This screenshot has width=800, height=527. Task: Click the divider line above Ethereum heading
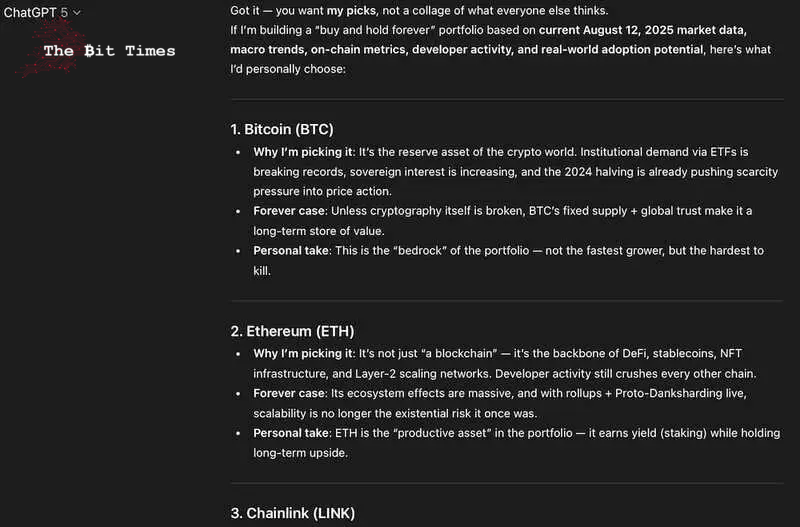pos(507,301)
